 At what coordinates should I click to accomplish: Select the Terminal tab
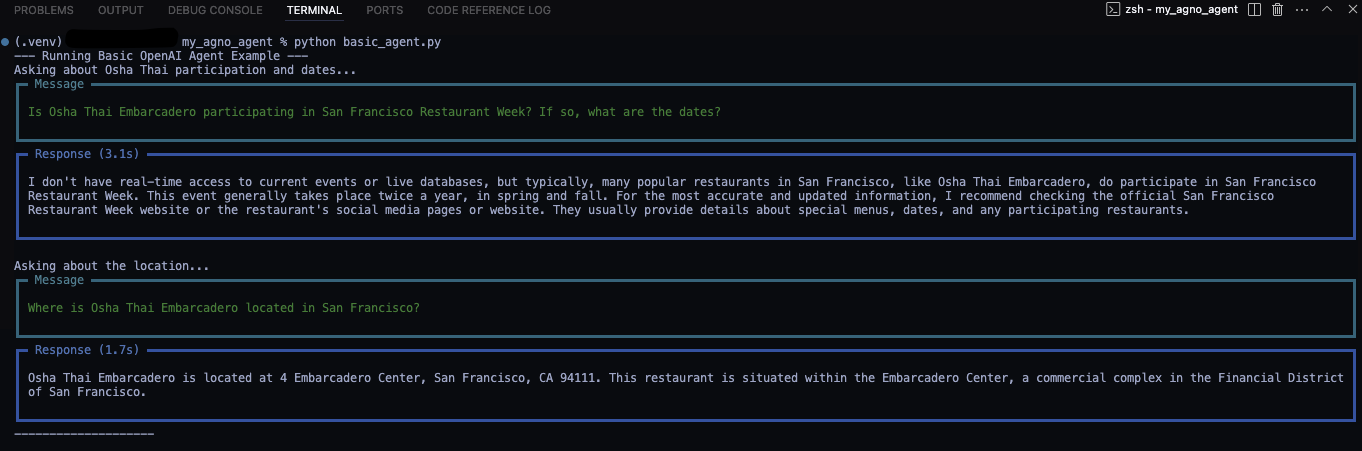[314, 10]
